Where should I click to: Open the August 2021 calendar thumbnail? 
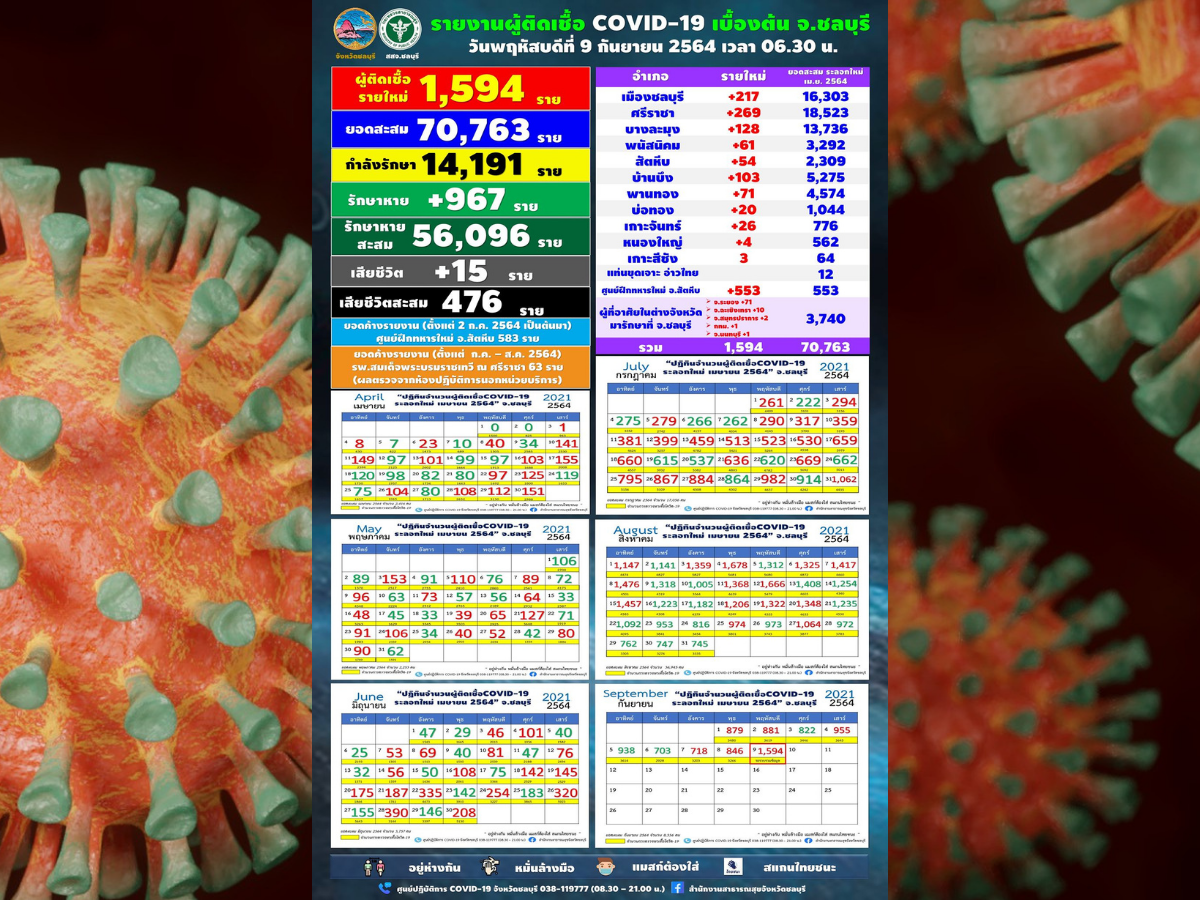732,599
